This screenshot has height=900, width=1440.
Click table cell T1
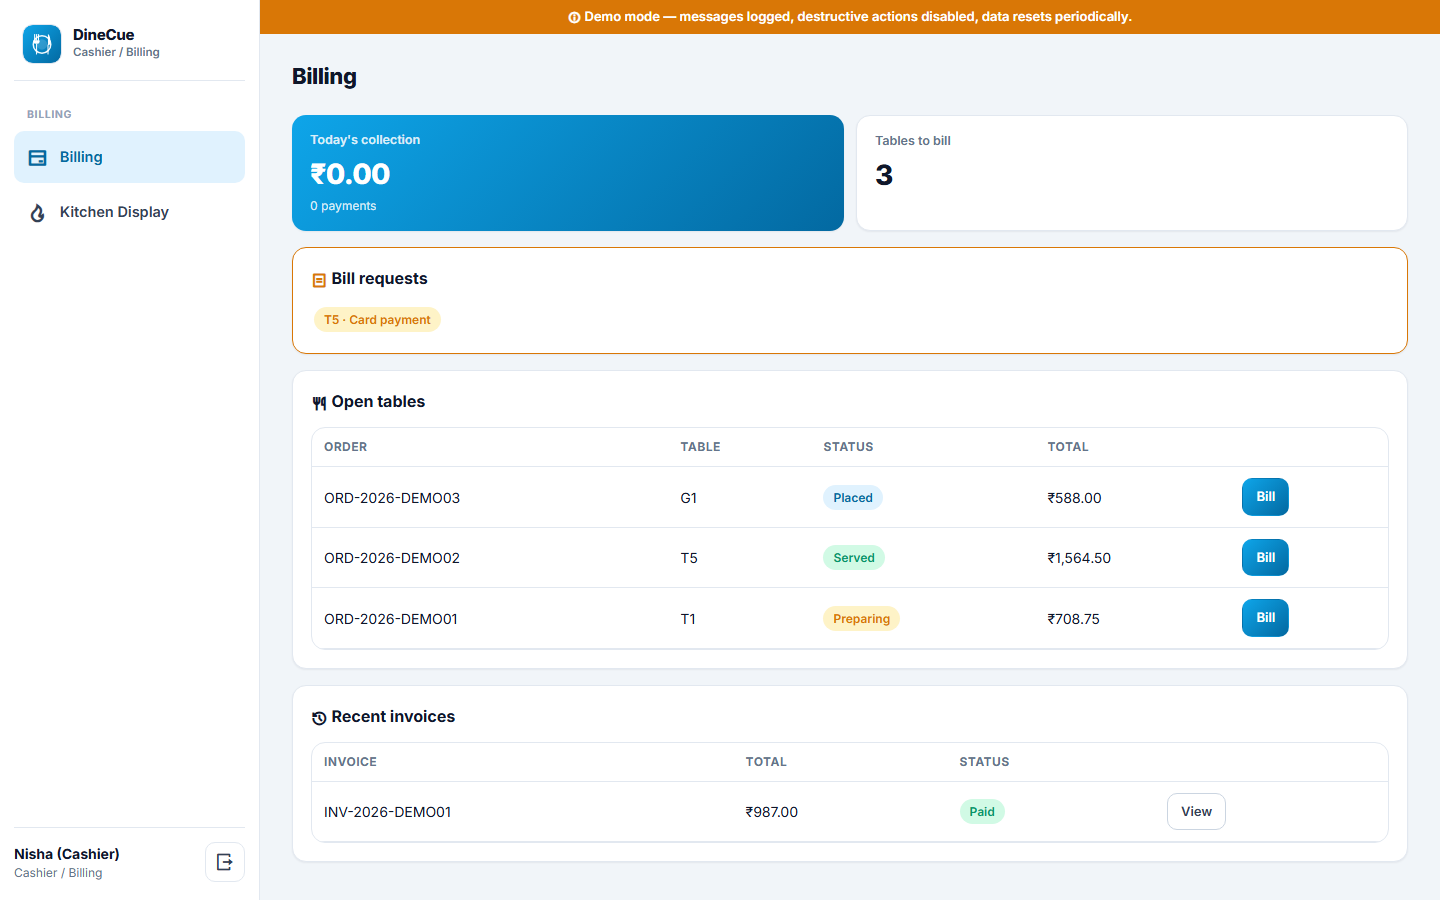tap(688, 619)
